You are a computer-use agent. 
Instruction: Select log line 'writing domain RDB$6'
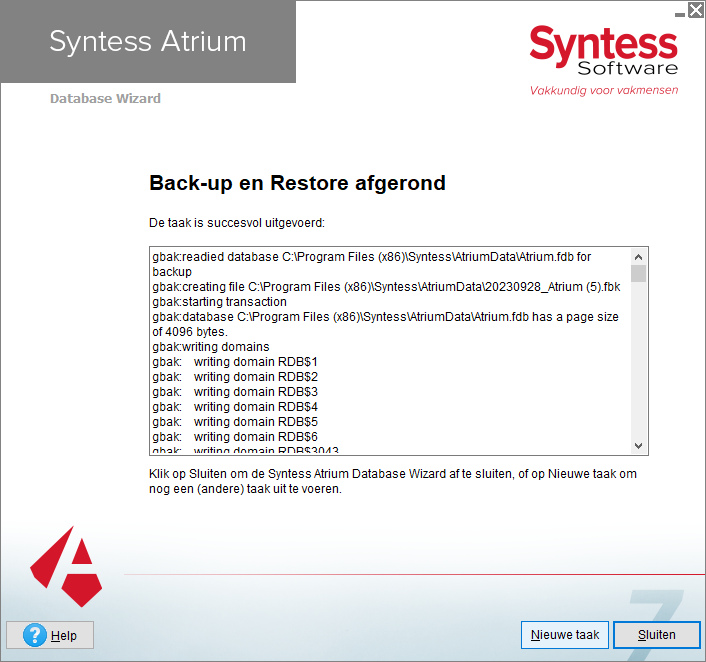click(x=235, y=436)
